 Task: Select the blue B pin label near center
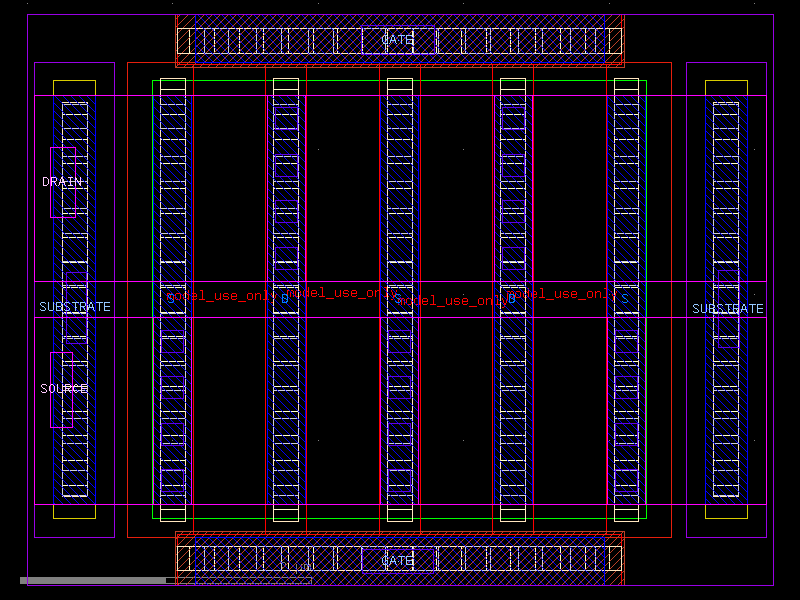[x=285, y=297]
